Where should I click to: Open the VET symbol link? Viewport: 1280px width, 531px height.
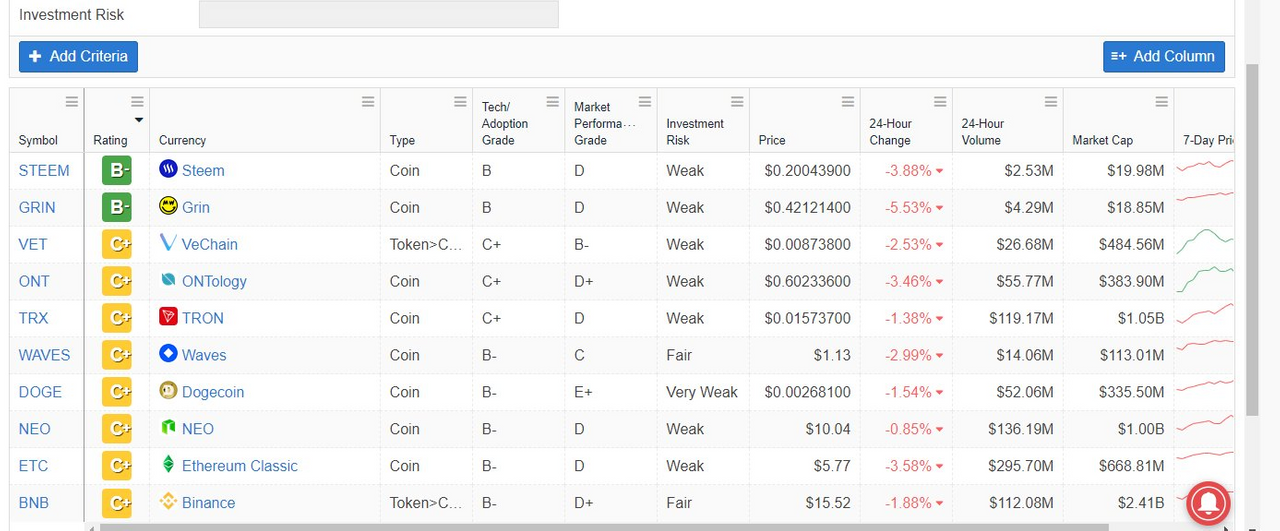(33, 245)
